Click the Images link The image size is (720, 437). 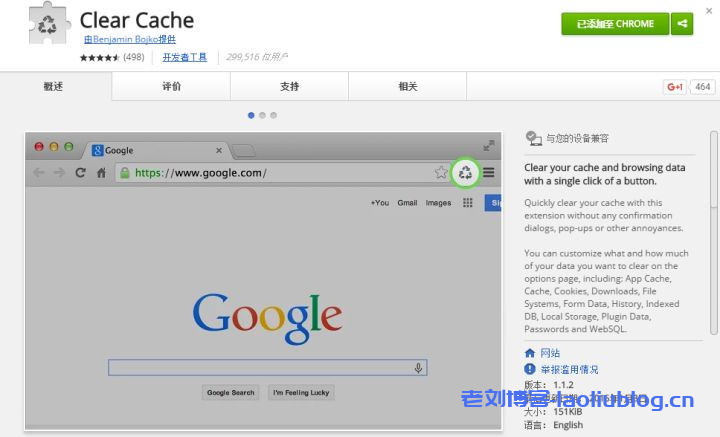(438, 203)
